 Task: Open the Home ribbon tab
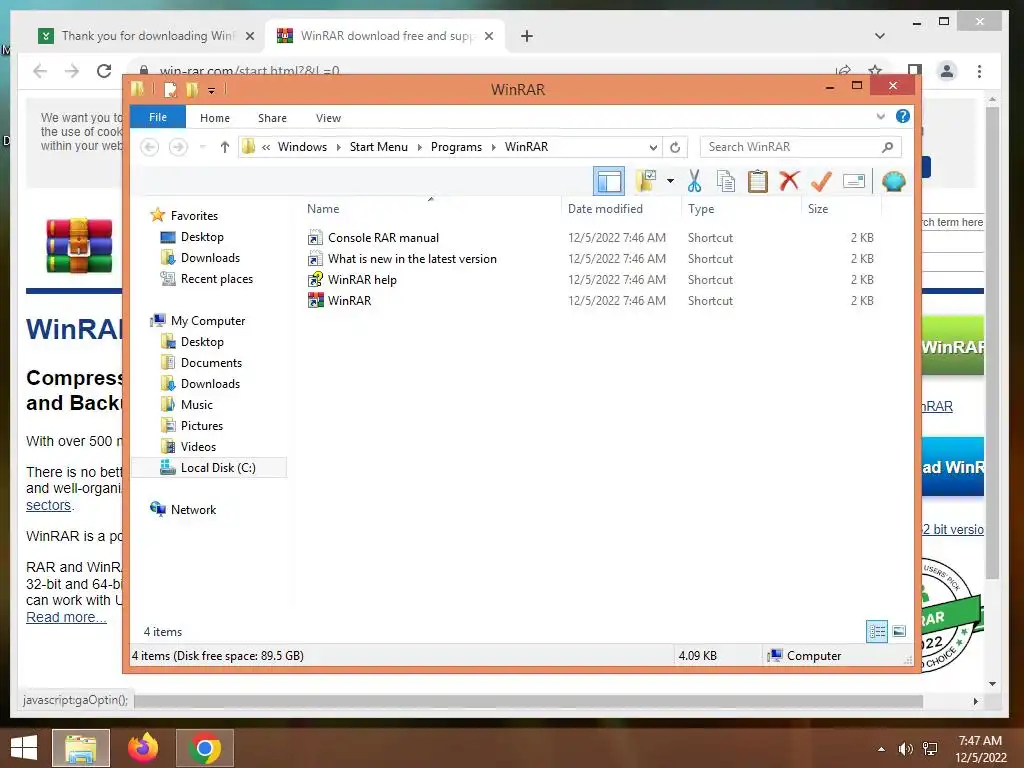click(x=215, y=118)
